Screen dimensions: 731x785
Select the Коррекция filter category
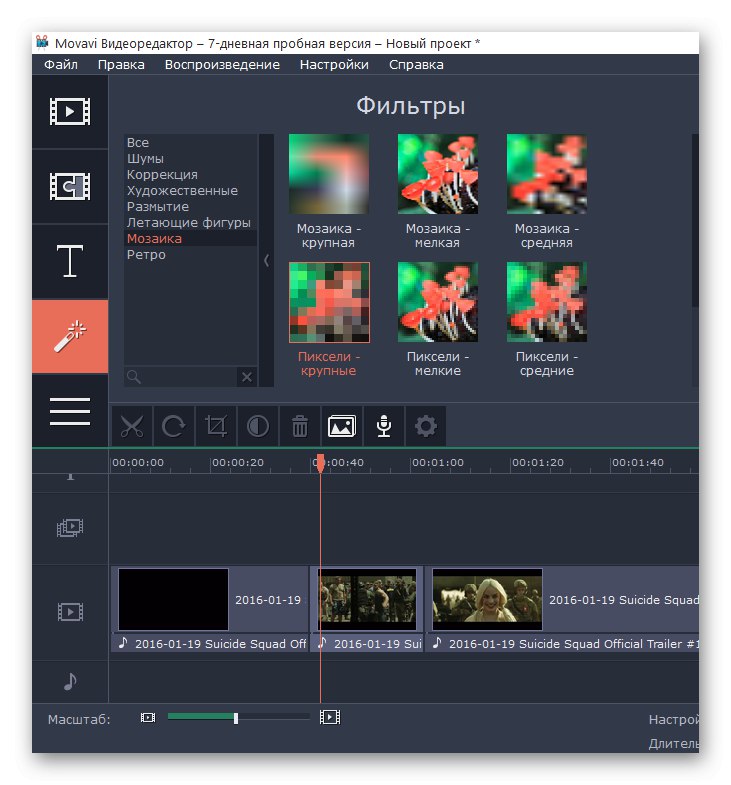click(190, 175)
